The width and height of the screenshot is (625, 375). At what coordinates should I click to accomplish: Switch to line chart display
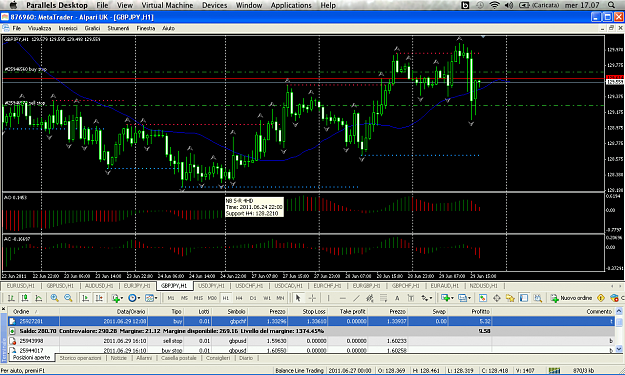(x=38, y=298)
